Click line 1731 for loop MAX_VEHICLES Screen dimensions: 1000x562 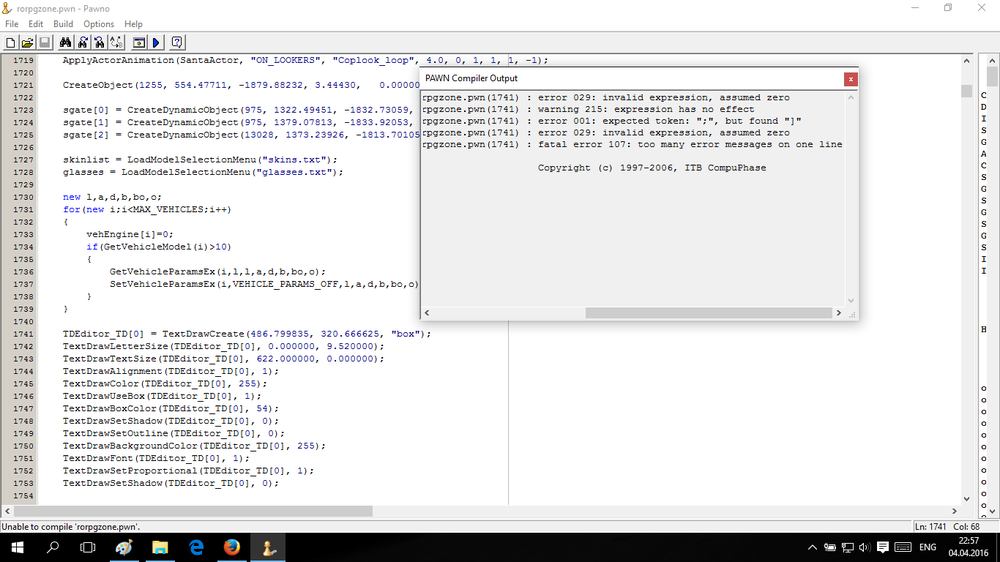147,209
